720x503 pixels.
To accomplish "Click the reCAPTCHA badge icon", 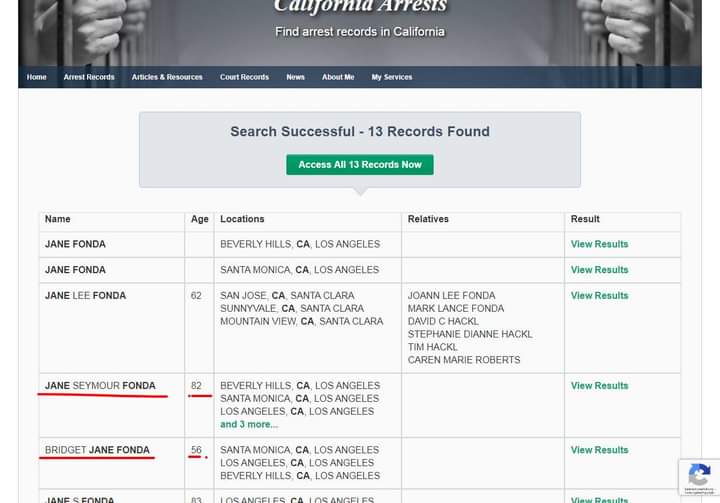I will [699, 476].
